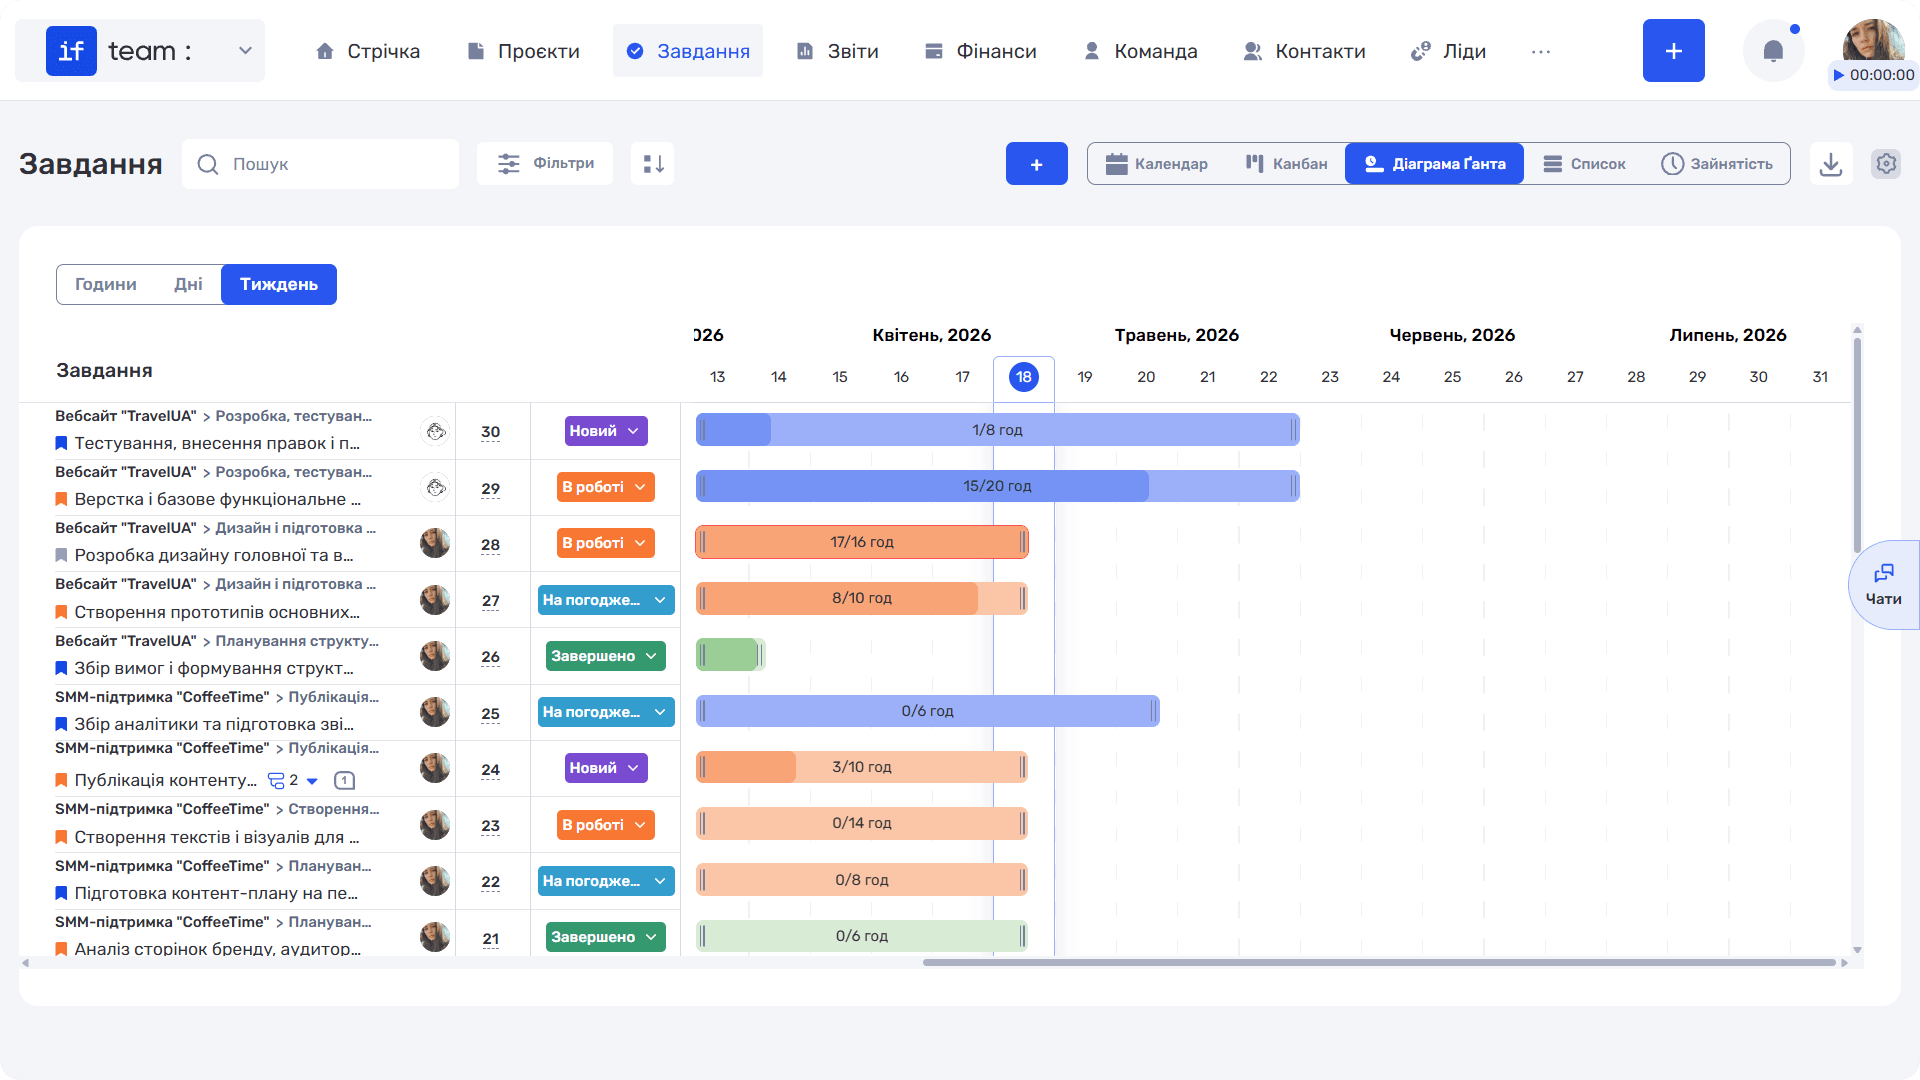Open На погодже... status for task 27
Viewport: 1920px width, 1080px height.
(606, 600)
